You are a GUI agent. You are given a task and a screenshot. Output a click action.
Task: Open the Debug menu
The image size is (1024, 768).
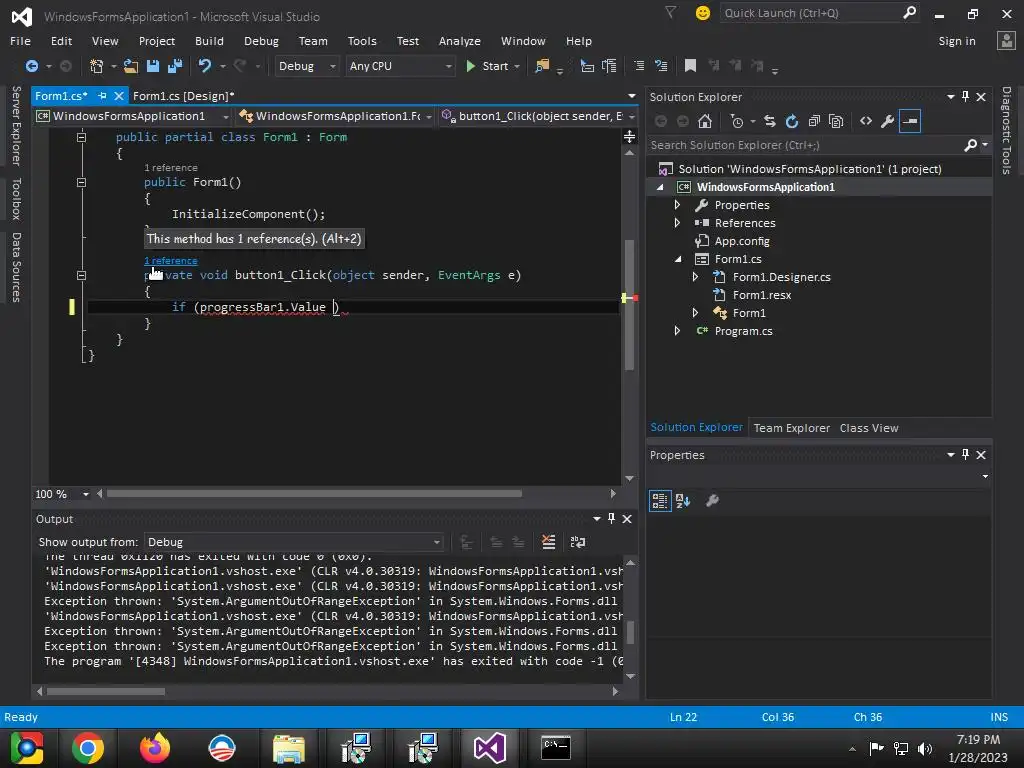[261, 41]
